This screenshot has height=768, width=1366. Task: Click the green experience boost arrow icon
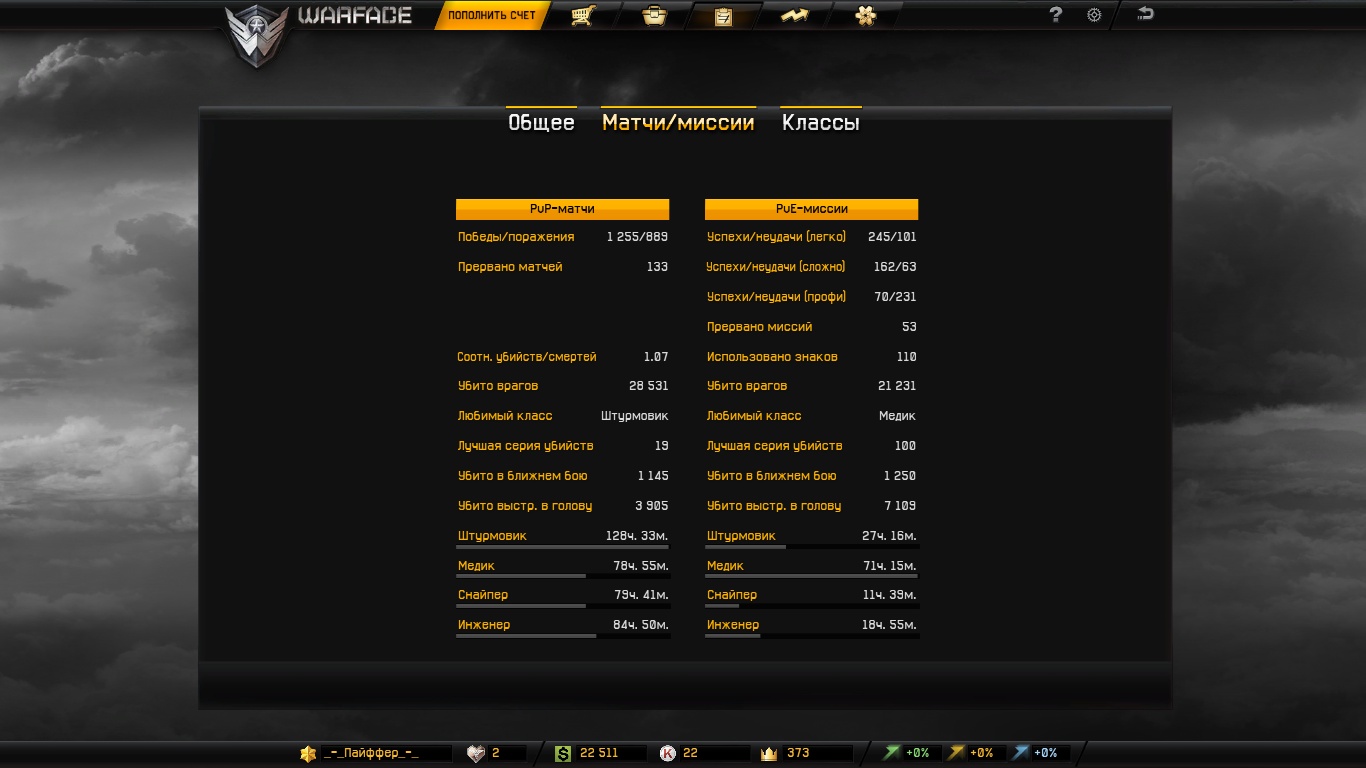(x=892, y=752)
